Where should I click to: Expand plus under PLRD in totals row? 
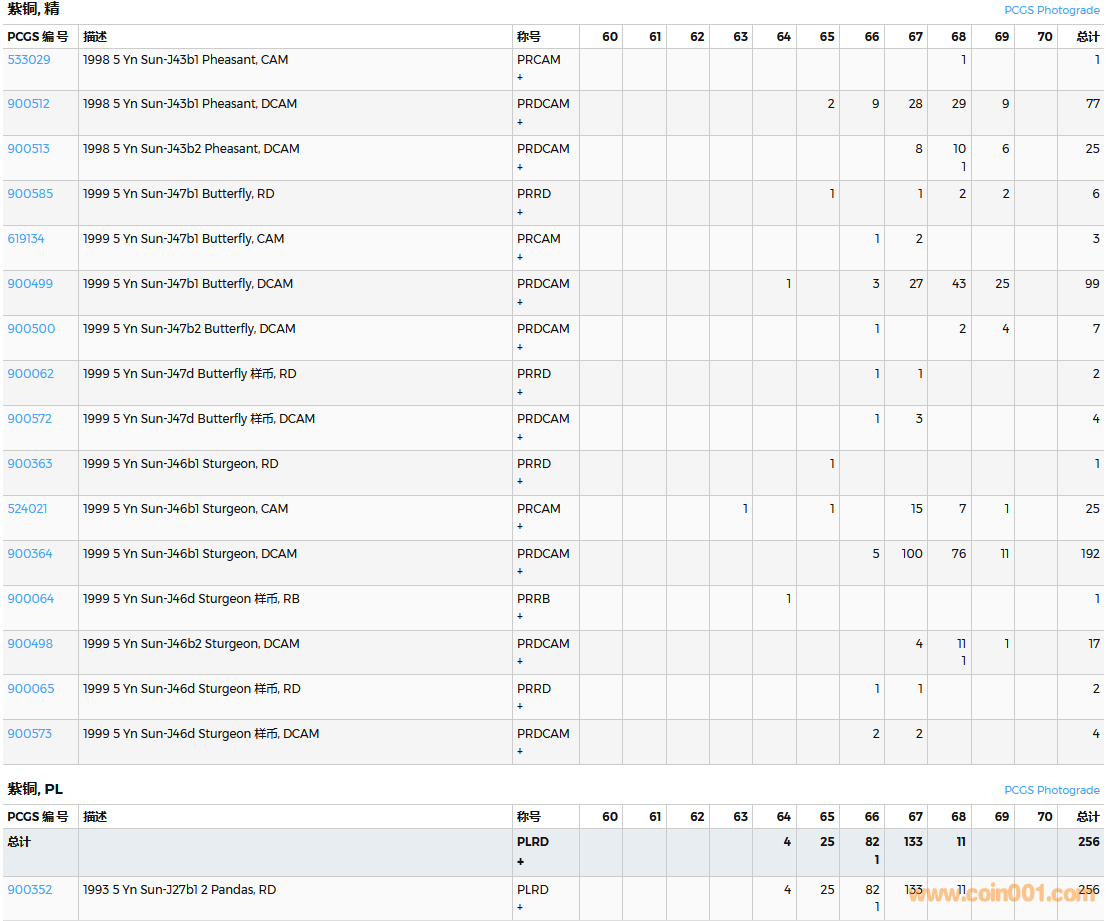(x=520, y=861)
